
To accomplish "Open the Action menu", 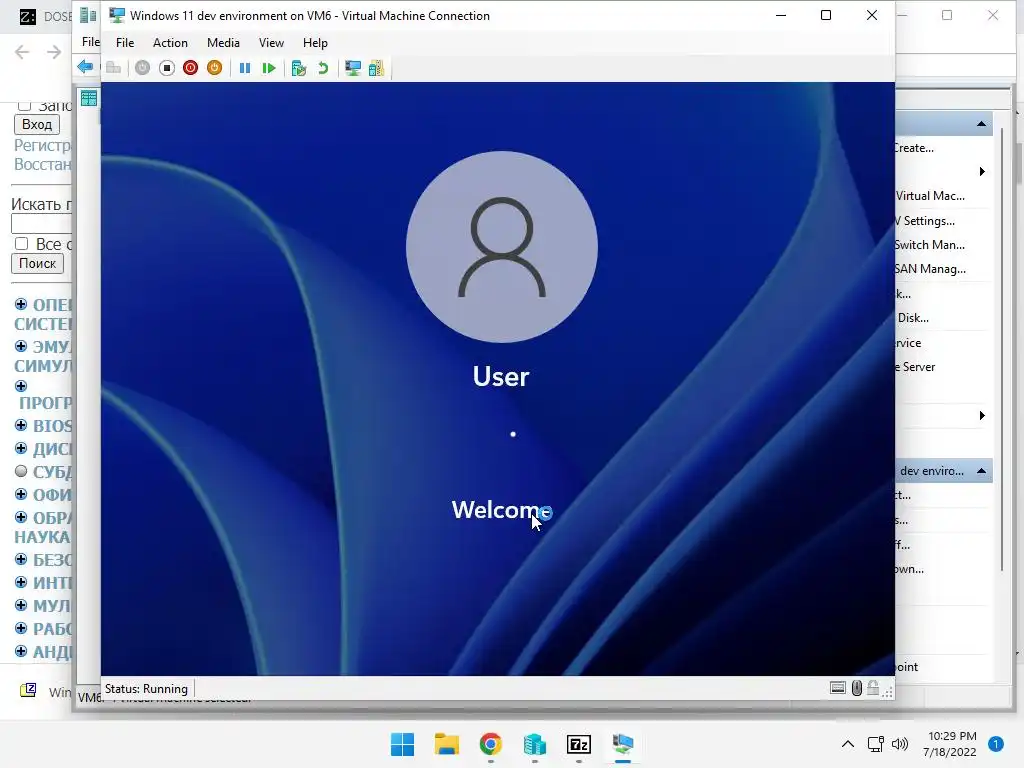I will click(170, 42).
